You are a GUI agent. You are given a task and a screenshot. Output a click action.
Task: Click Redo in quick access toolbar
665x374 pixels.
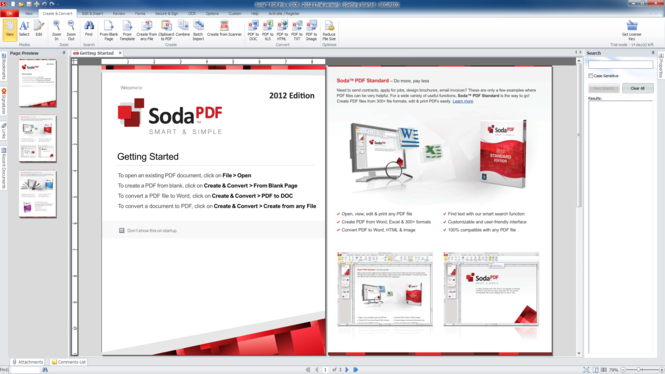click(52, 4)
